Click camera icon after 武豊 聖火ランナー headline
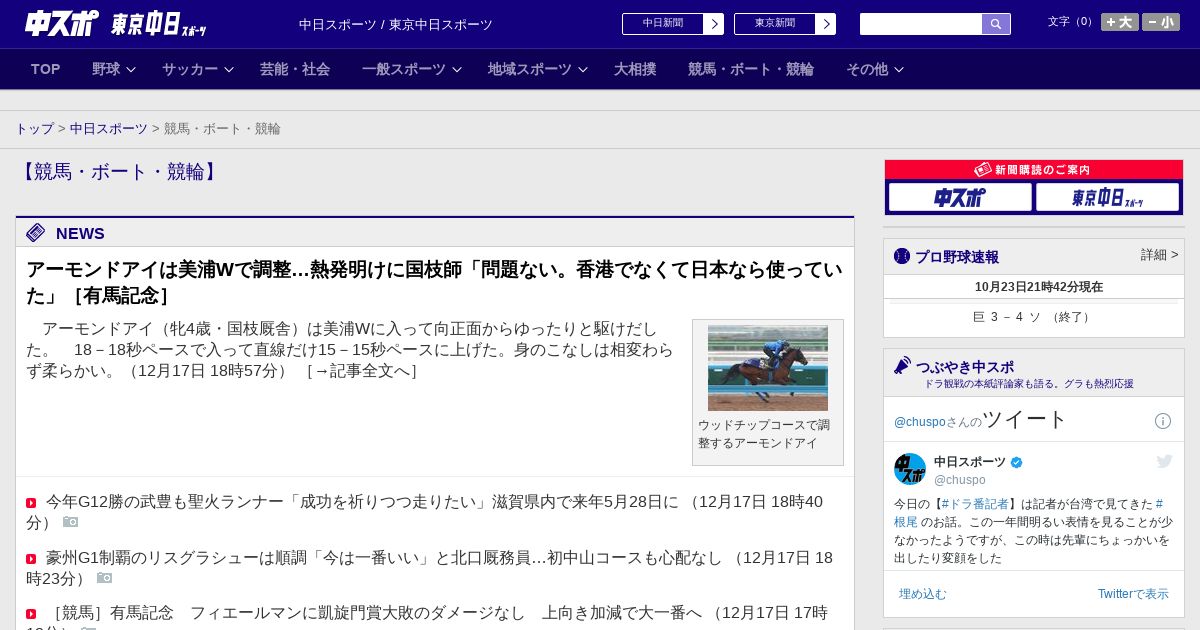 click(70, 522)
